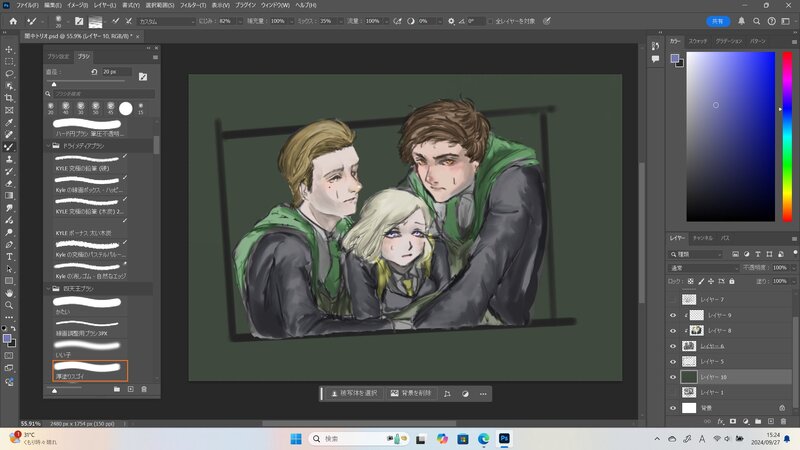Select the Rectangle shape tool
800x450 pixels.
[x=9, y=281]
